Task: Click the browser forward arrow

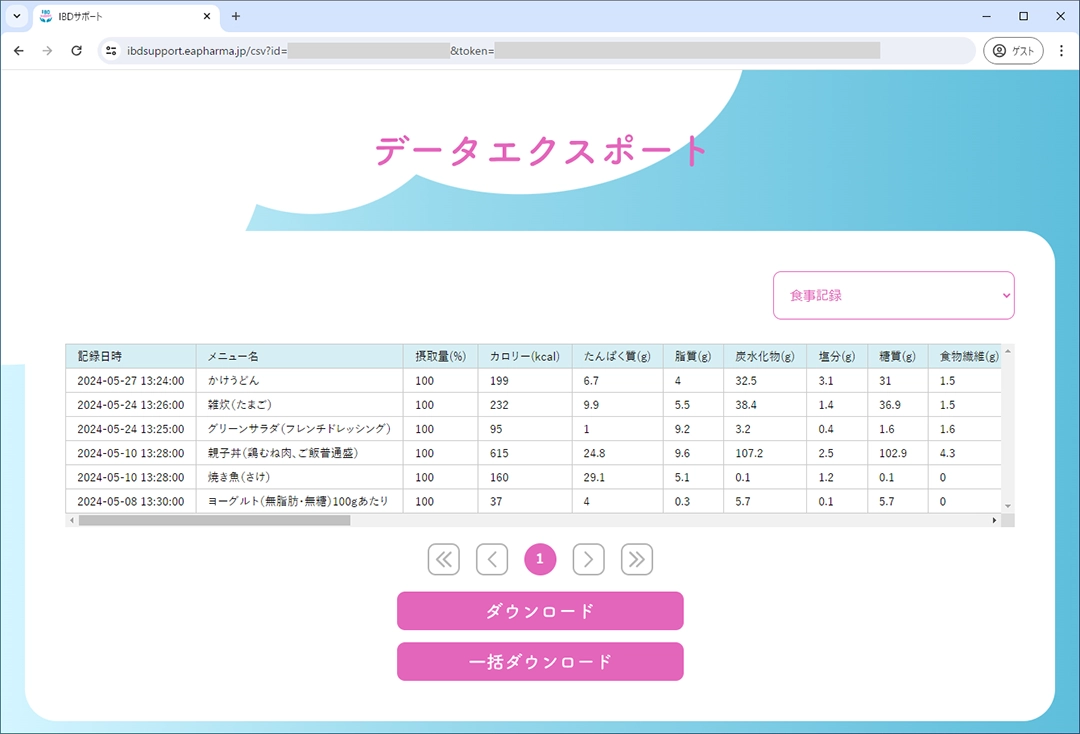Action: 47,50
